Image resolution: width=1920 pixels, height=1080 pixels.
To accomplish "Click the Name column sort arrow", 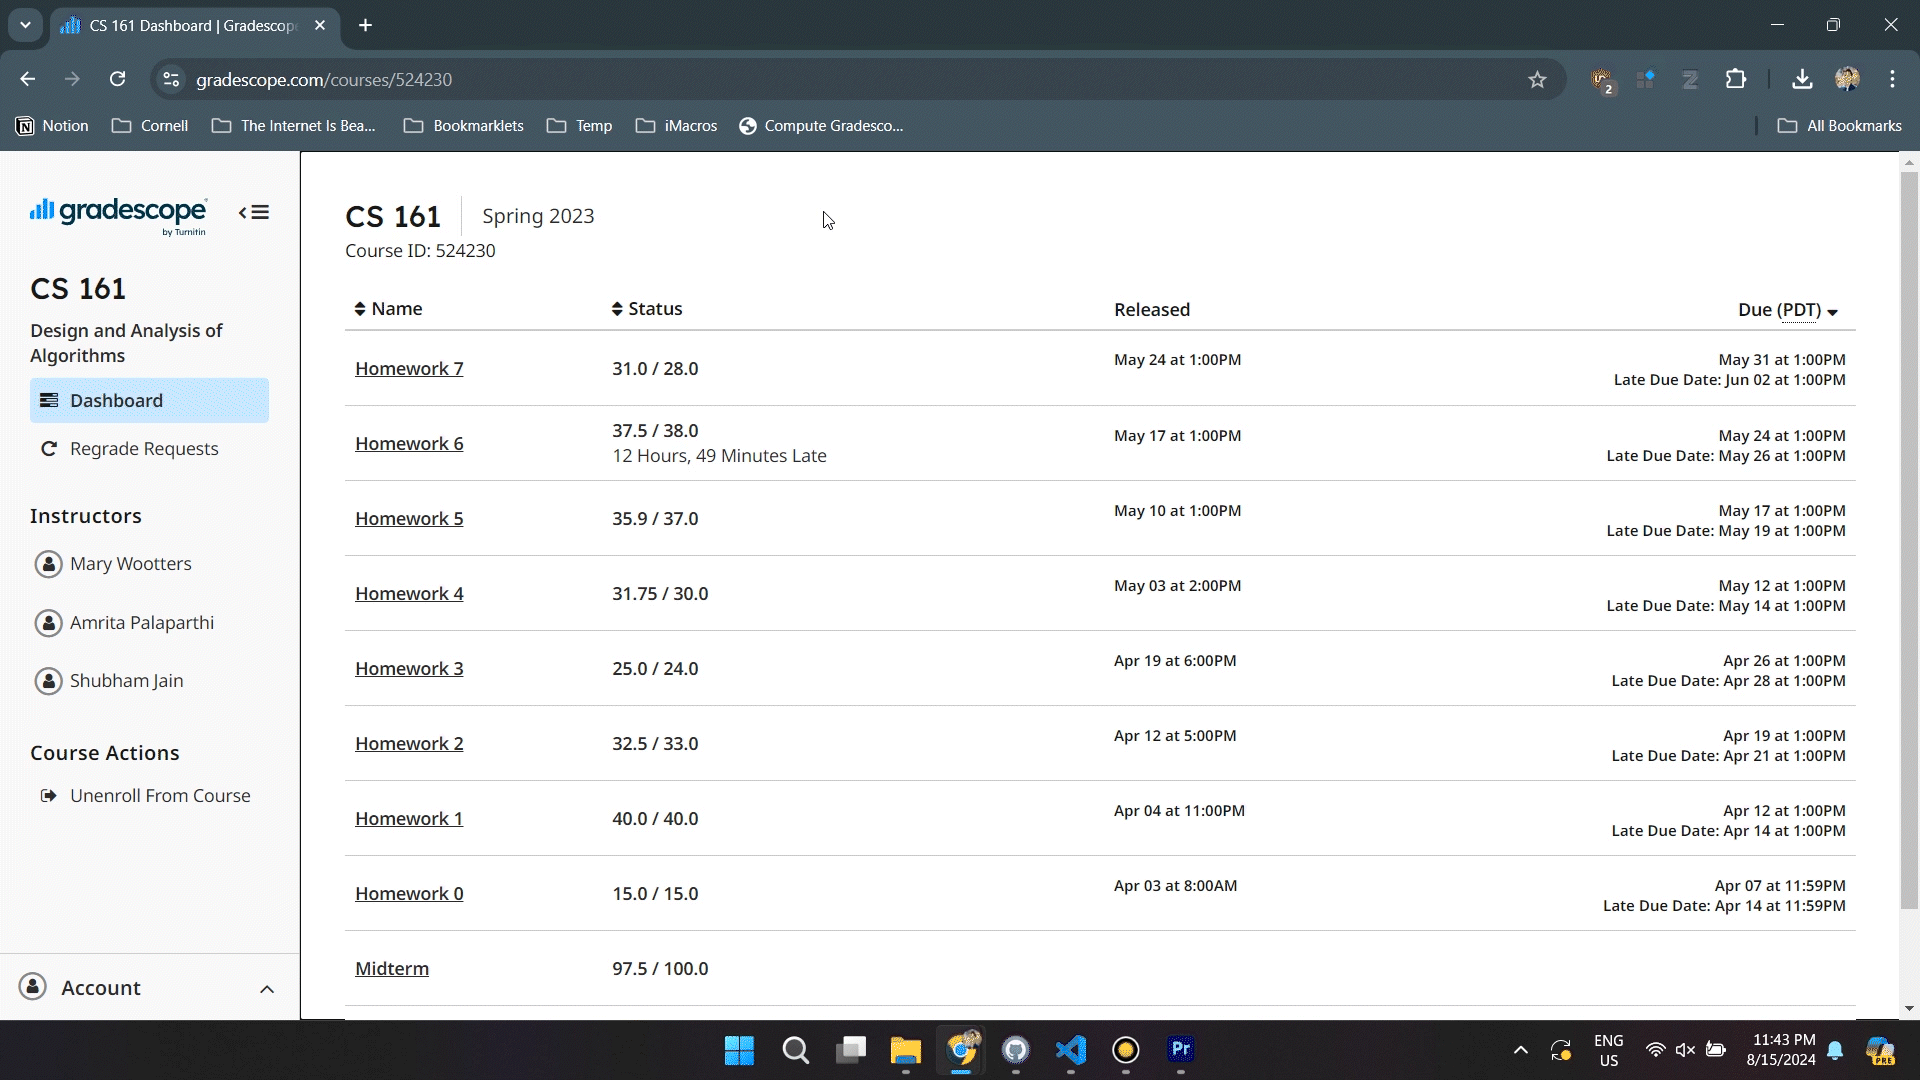I will coord(360,309).
